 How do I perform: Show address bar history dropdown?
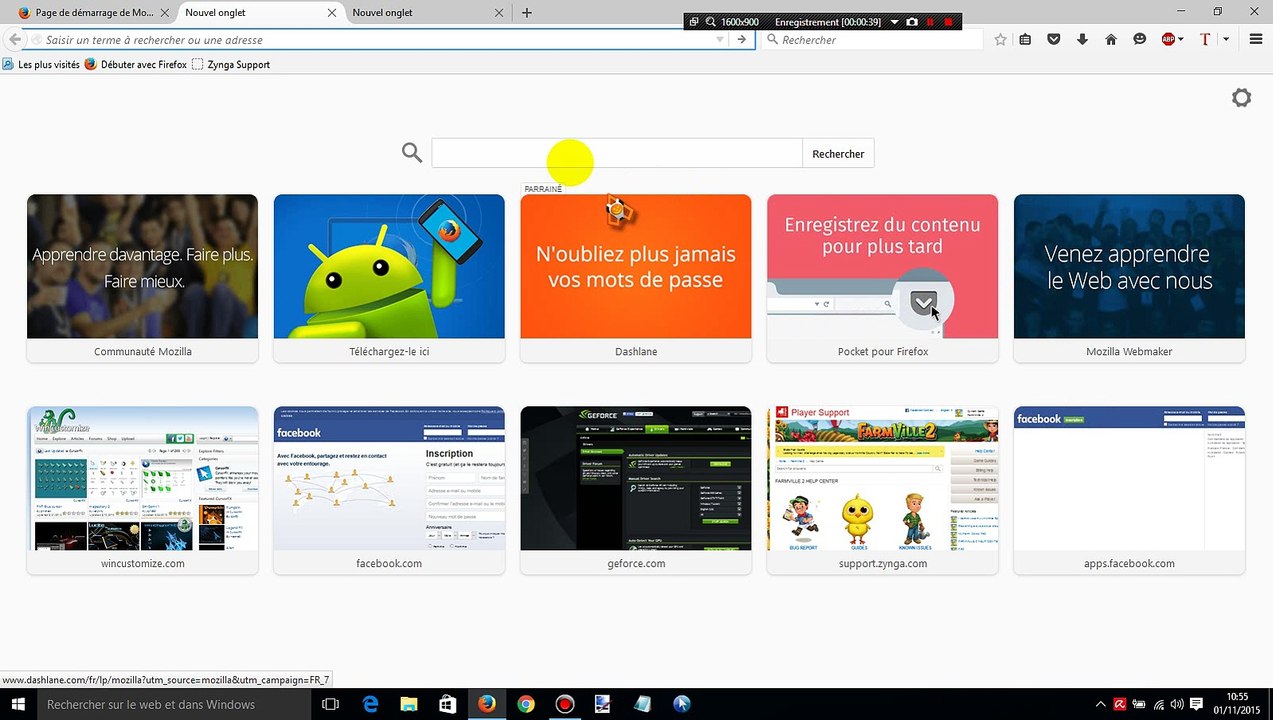(719, 40)
